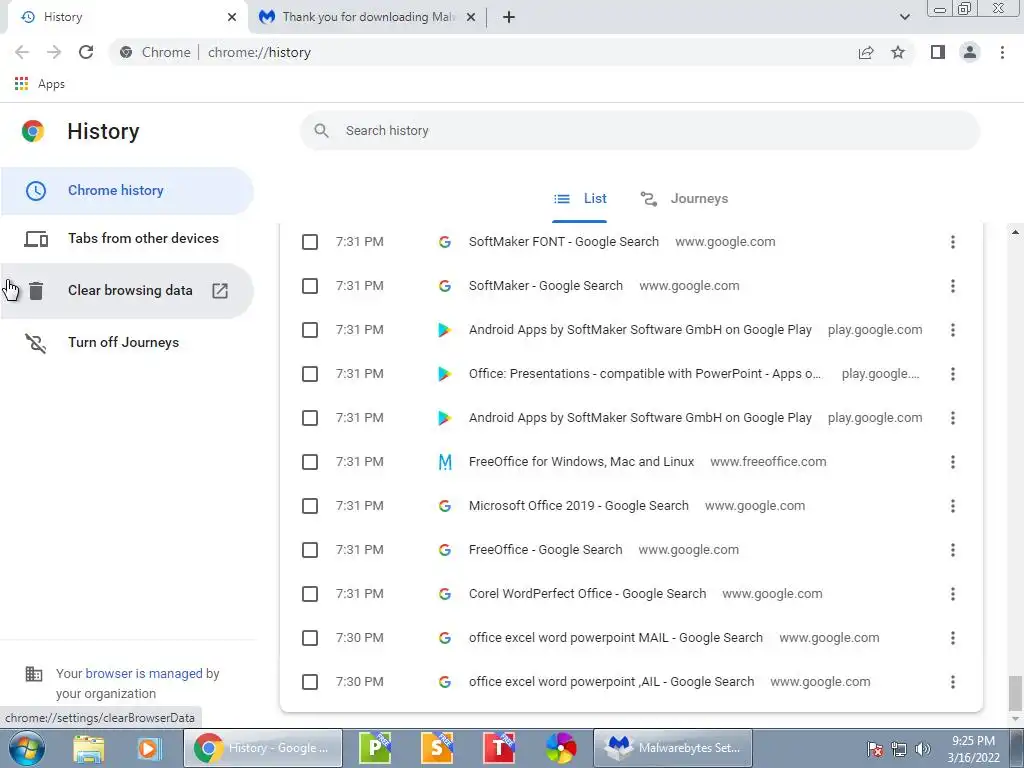This screenshot has width=1024, height=768.
Task: Open the Windows Start button
Action: [x=27, y=748]
